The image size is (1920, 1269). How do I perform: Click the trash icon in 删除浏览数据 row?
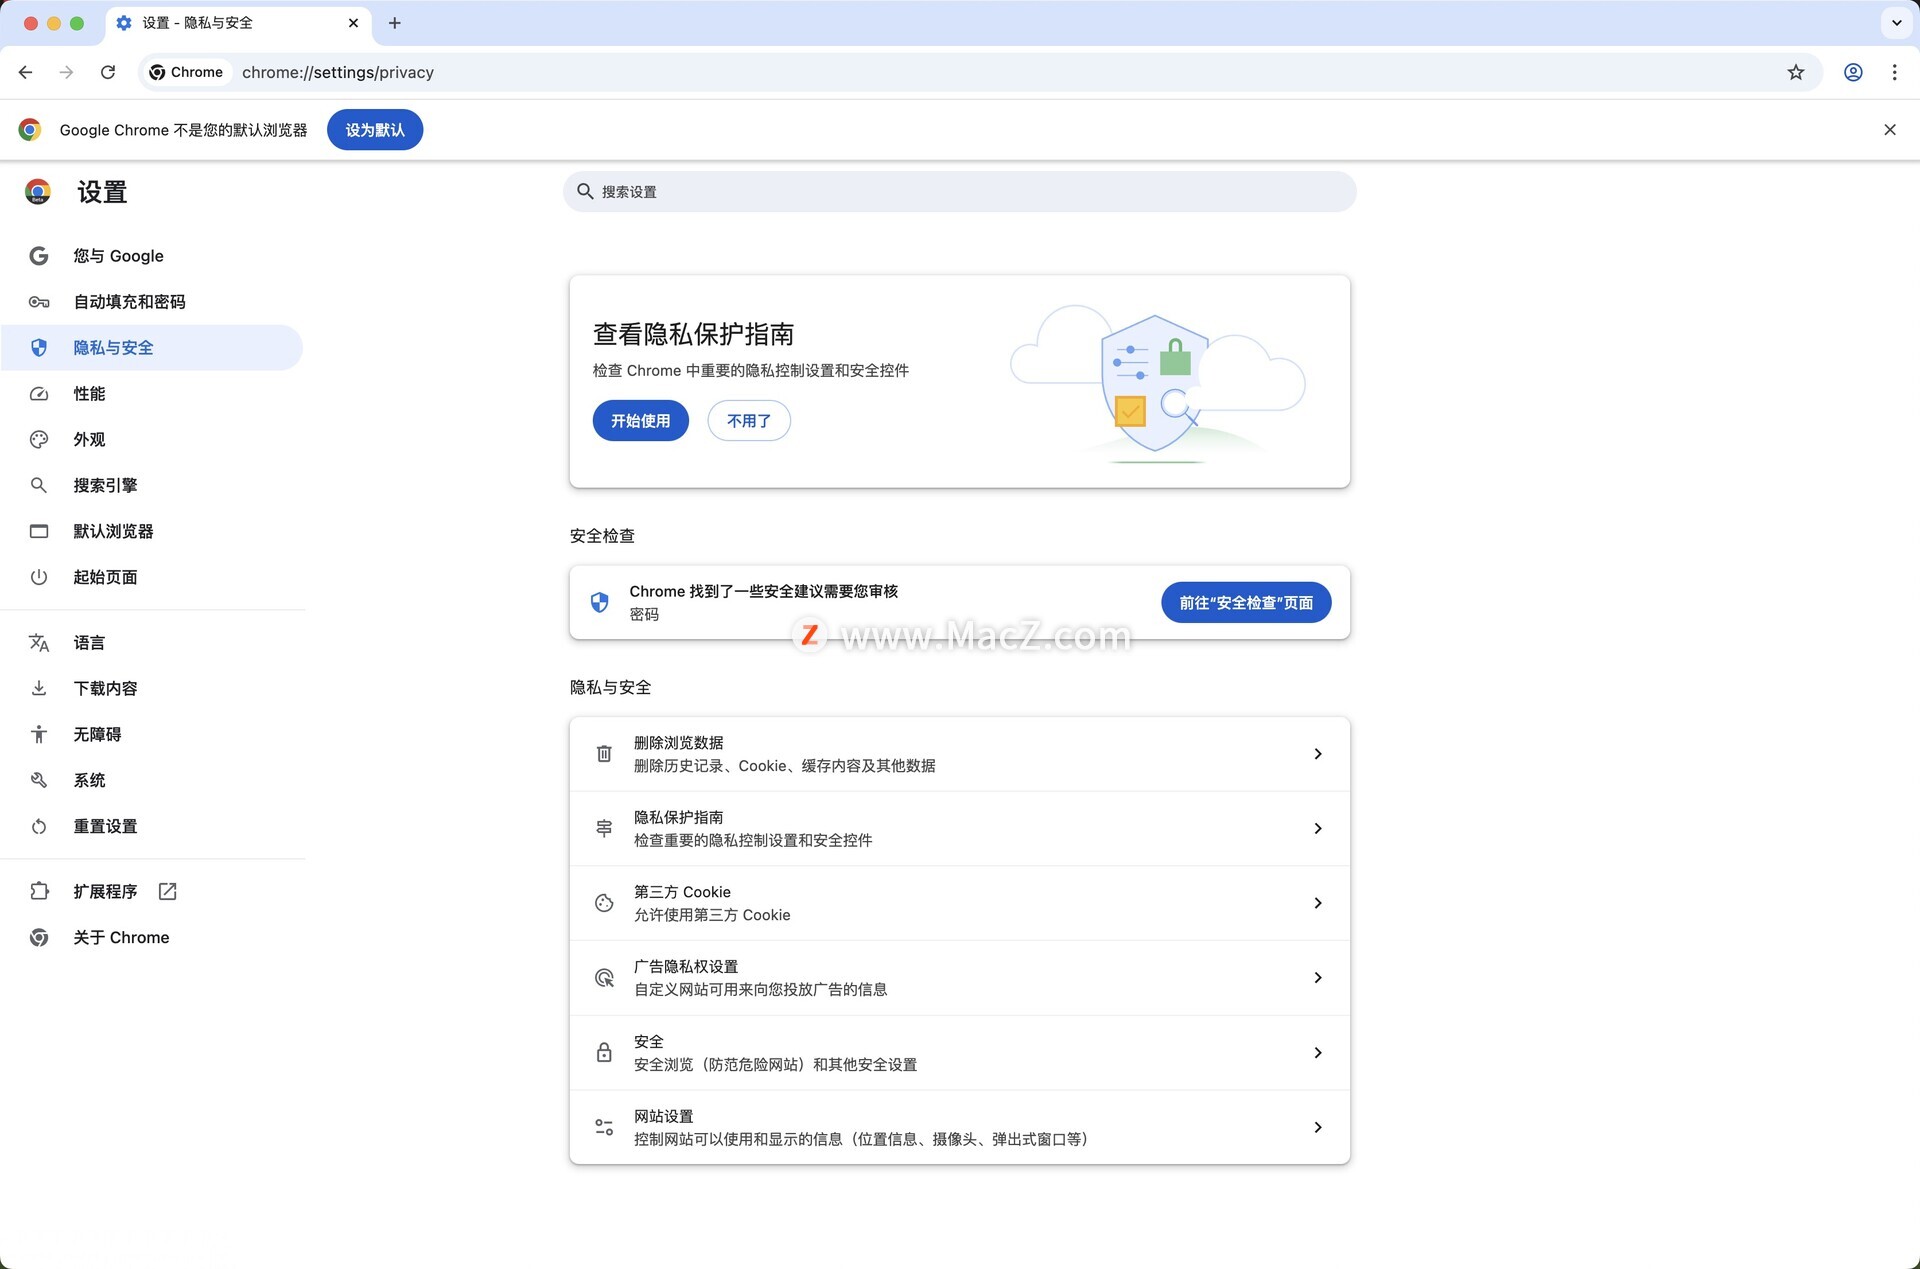(604, 754)
